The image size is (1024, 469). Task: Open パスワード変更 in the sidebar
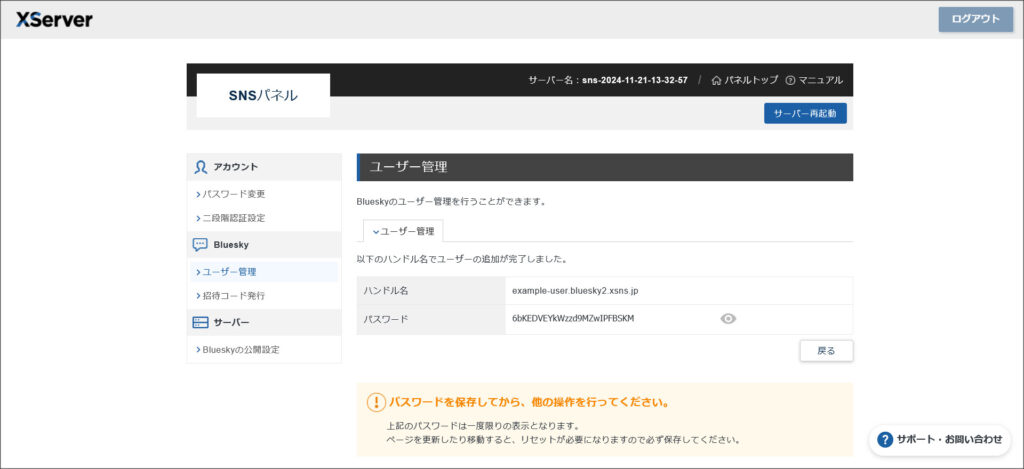[x=233, y=194]
